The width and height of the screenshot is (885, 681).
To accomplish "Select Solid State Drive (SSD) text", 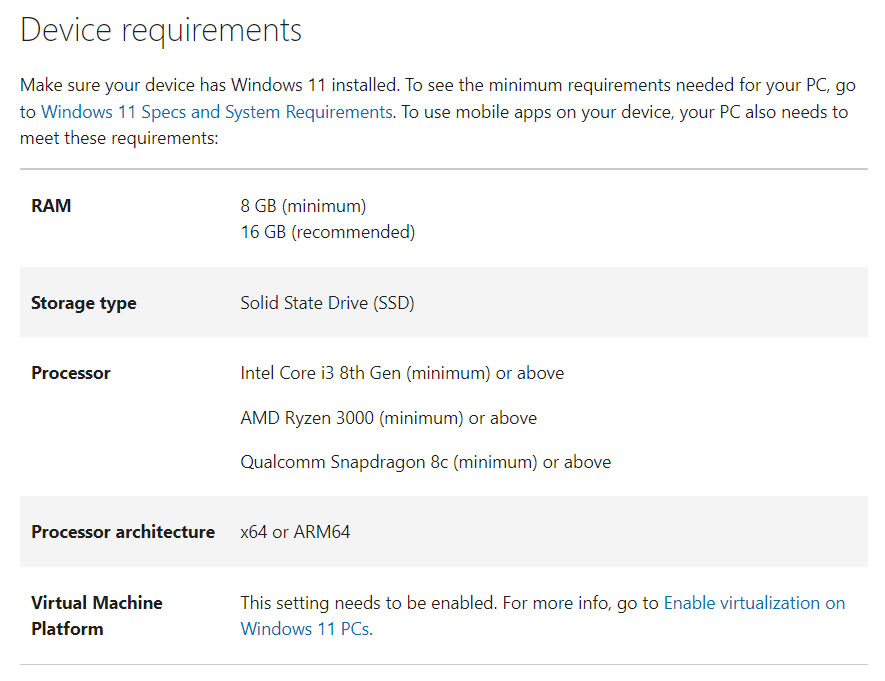I will coord(327,303).
